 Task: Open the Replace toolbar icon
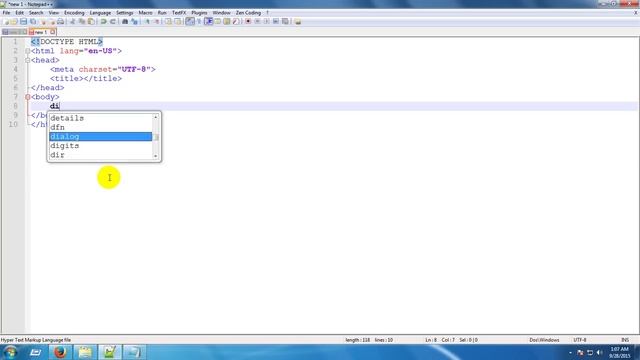(x=134, y=21)
